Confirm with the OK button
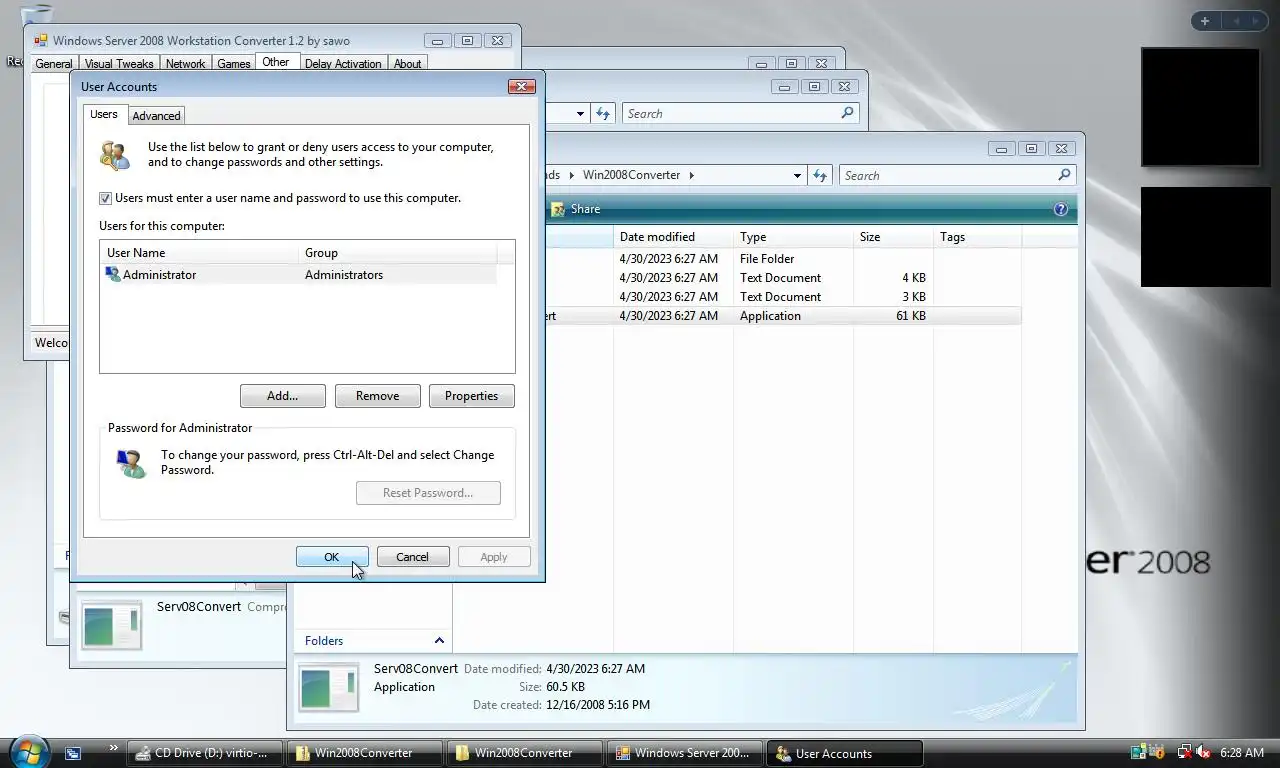1280x768 pixels. [332, 557]
